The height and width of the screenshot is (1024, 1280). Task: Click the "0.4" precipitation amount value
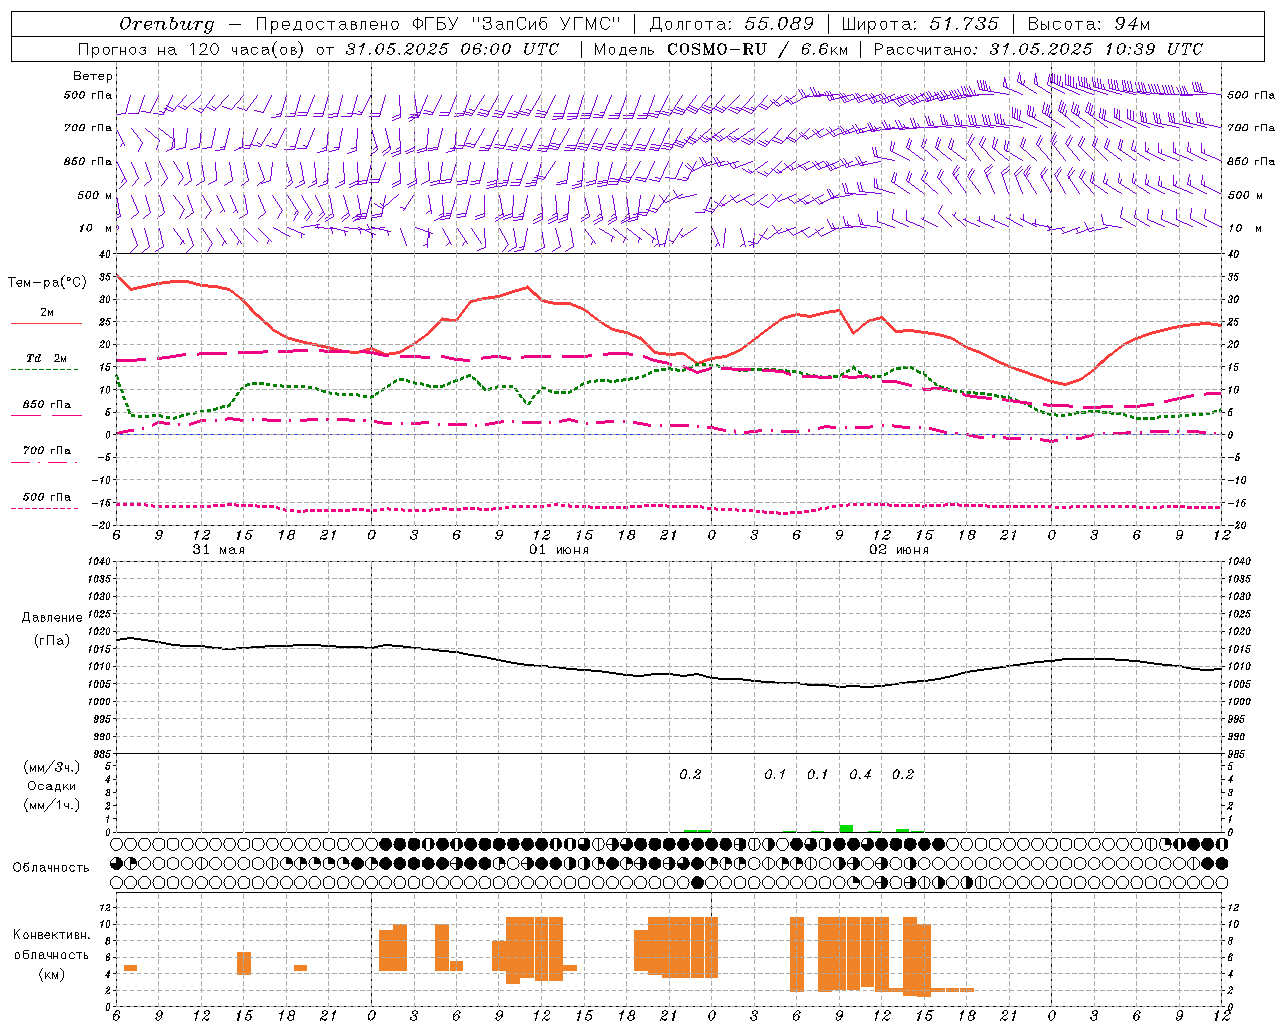click(x=860, y=774)
